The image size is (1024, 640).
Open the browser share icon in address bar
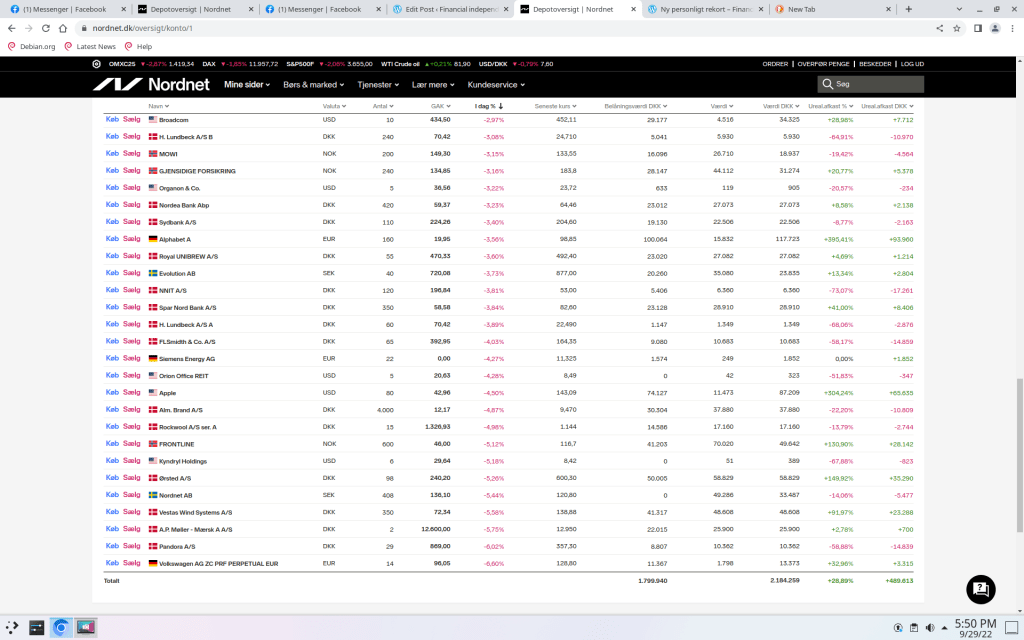(x=939, y=28)
